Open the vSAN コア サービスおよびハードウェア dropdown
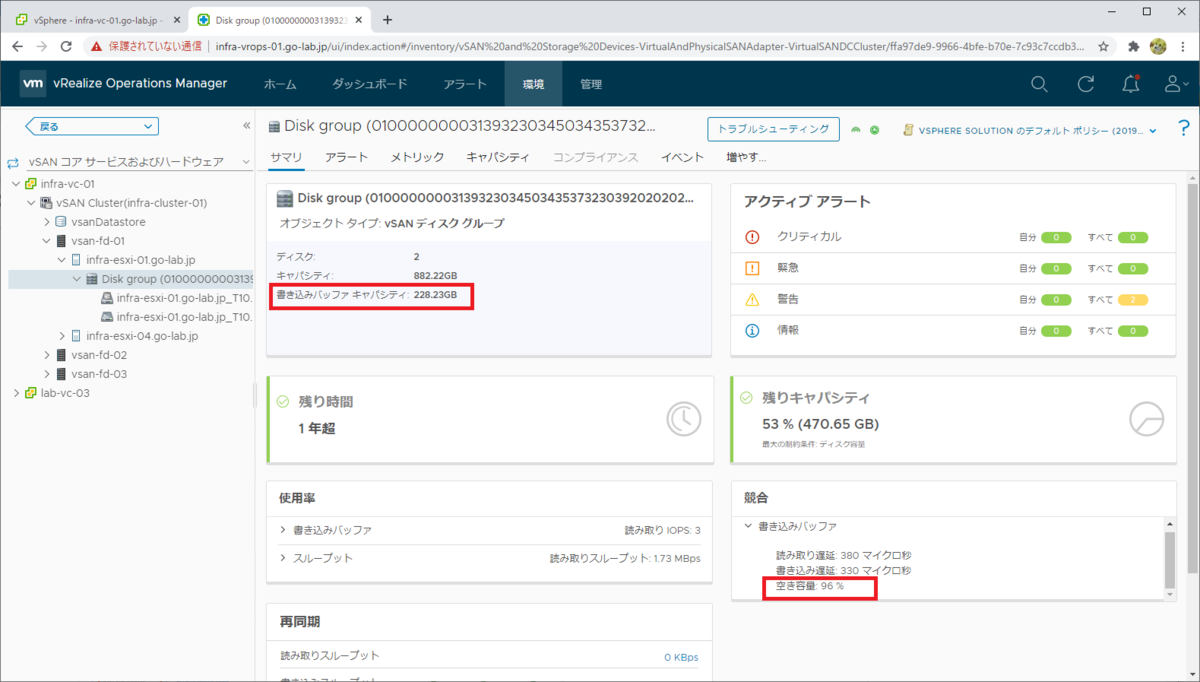This screenshot has width=1200, height=682. coord(140,161)
